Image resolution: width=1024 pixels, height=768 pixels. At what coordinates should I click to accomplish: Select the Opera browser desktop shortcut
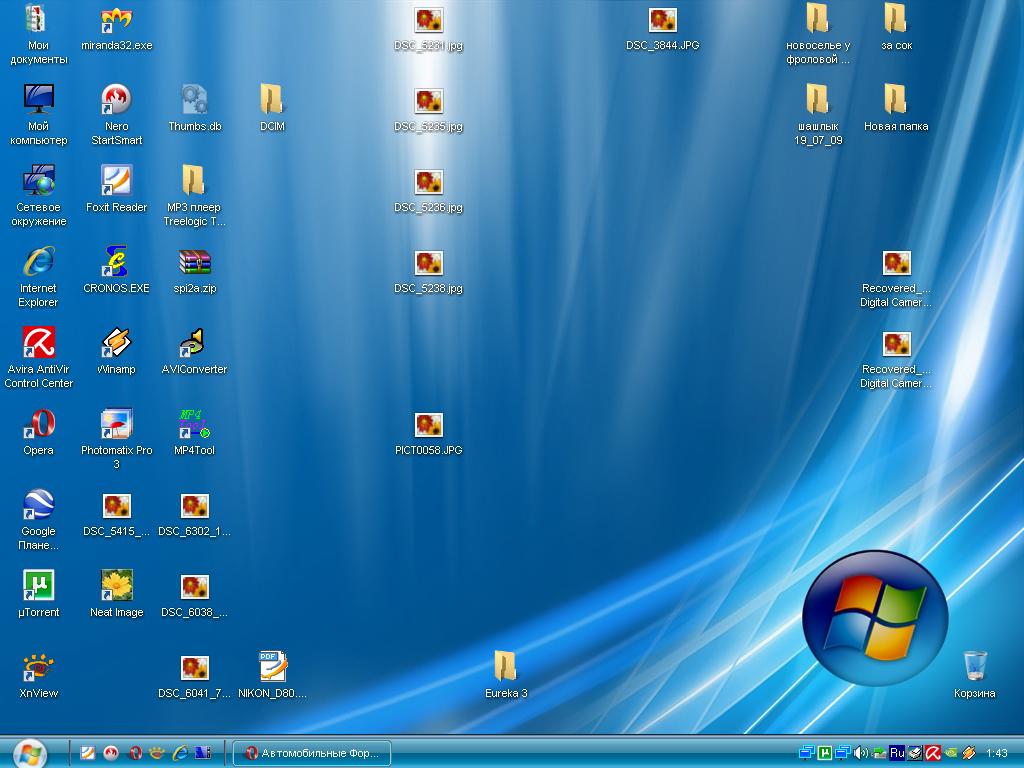[x=38, y=425]
